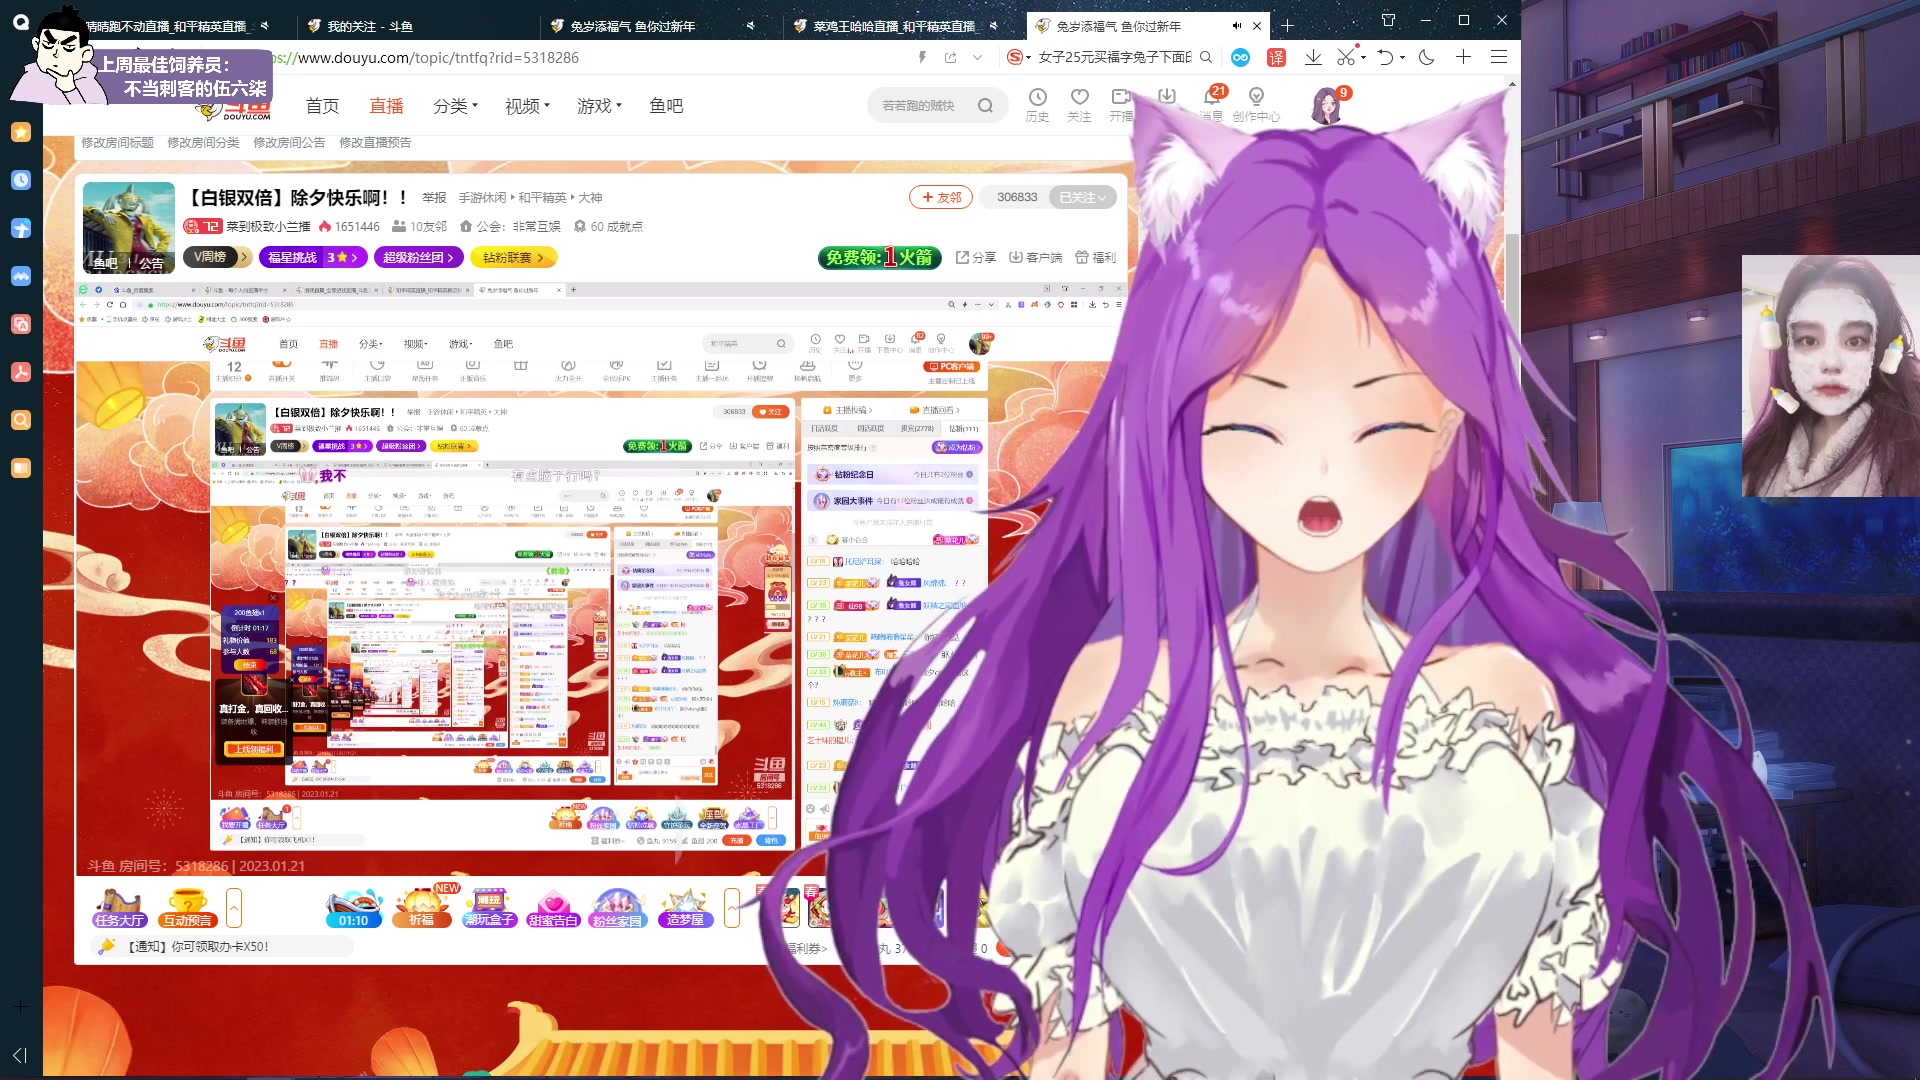Viewport: 1920px width, 1080px height.
Task: Expand the arrow after 造梦屋
Action: click(x=731, y=908)
